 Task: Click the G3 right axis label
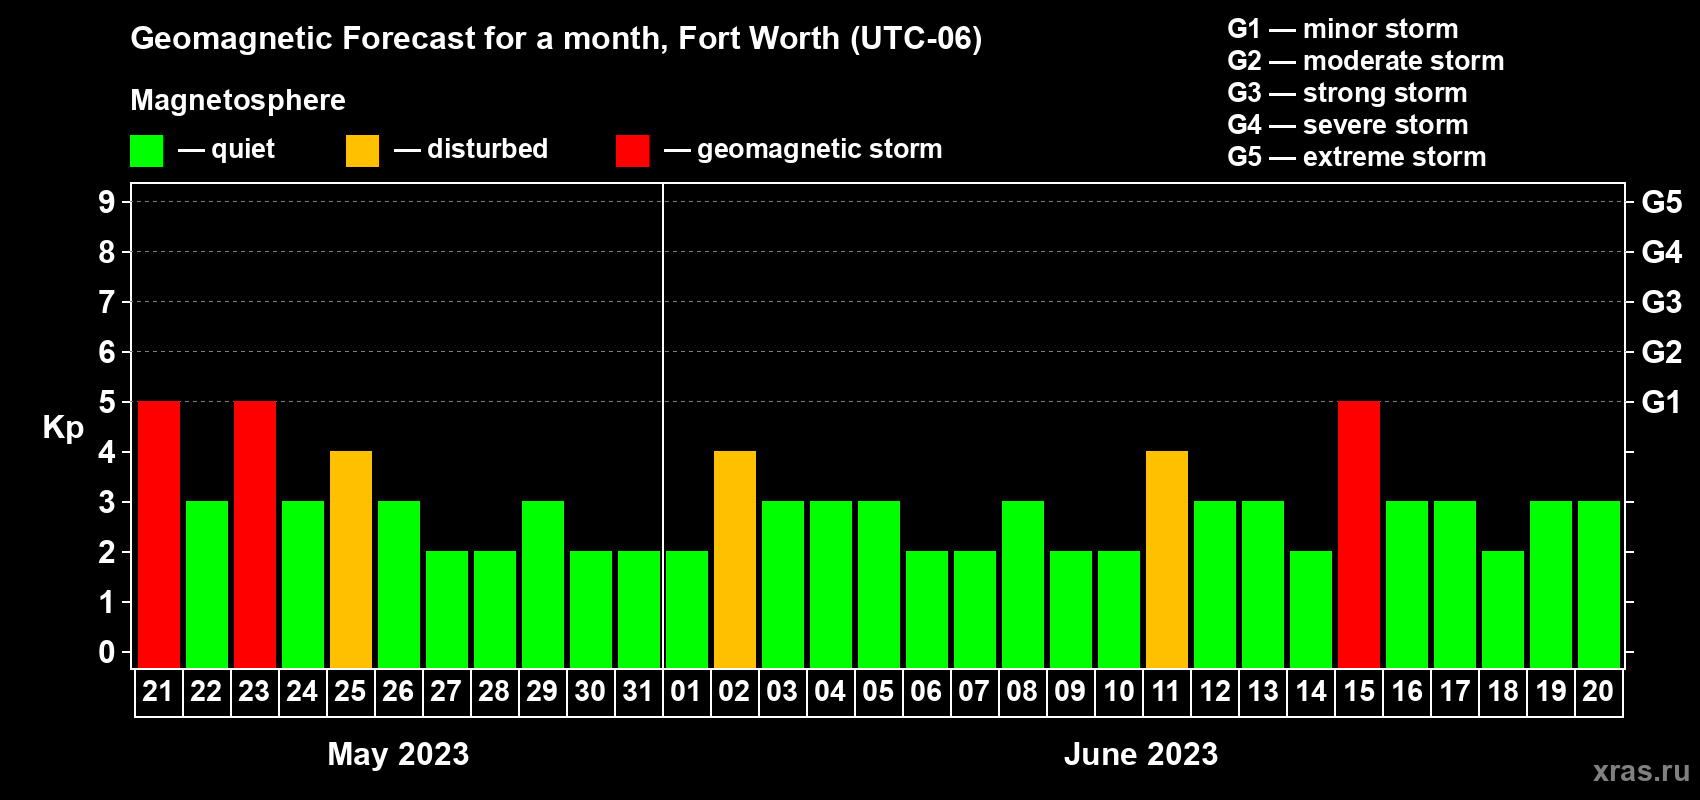[1662, 302]
